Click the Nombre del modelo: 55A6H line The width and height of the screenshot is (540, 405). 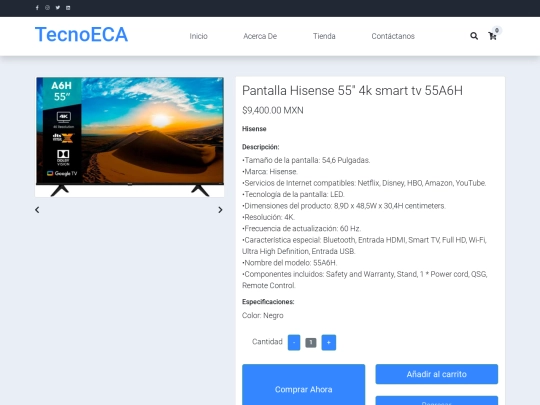(290, 263)
